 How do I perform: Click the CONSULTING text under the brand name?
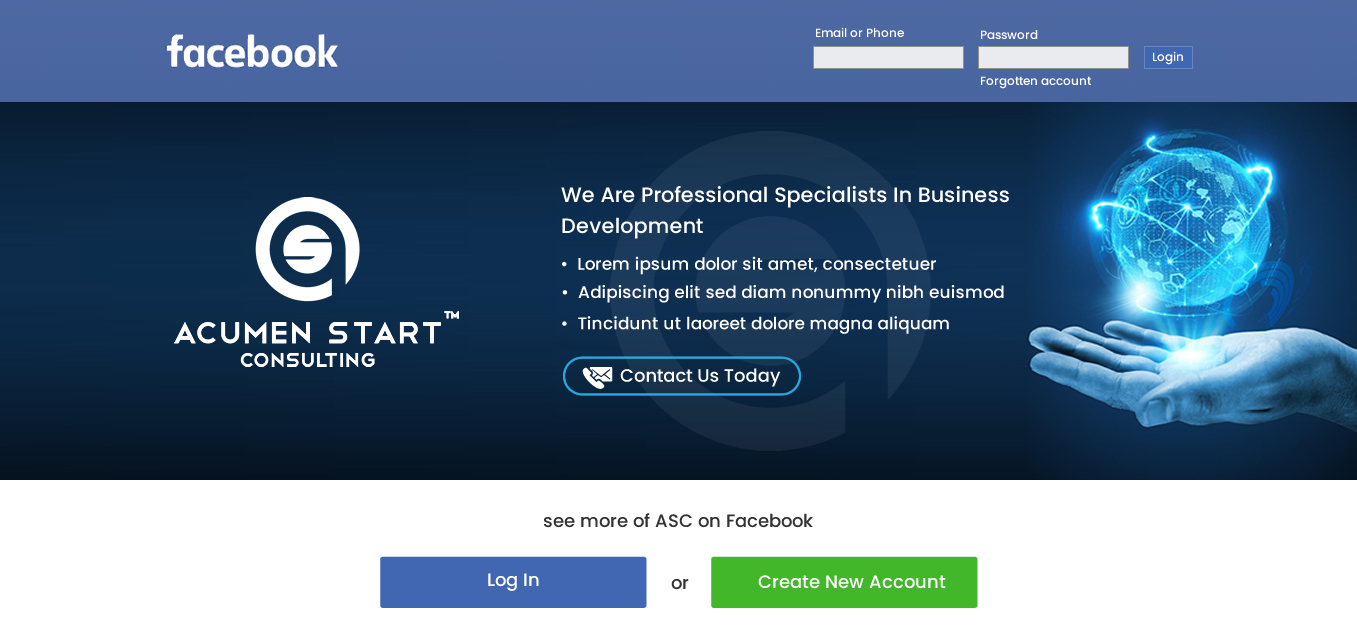(x=308, y=360)
